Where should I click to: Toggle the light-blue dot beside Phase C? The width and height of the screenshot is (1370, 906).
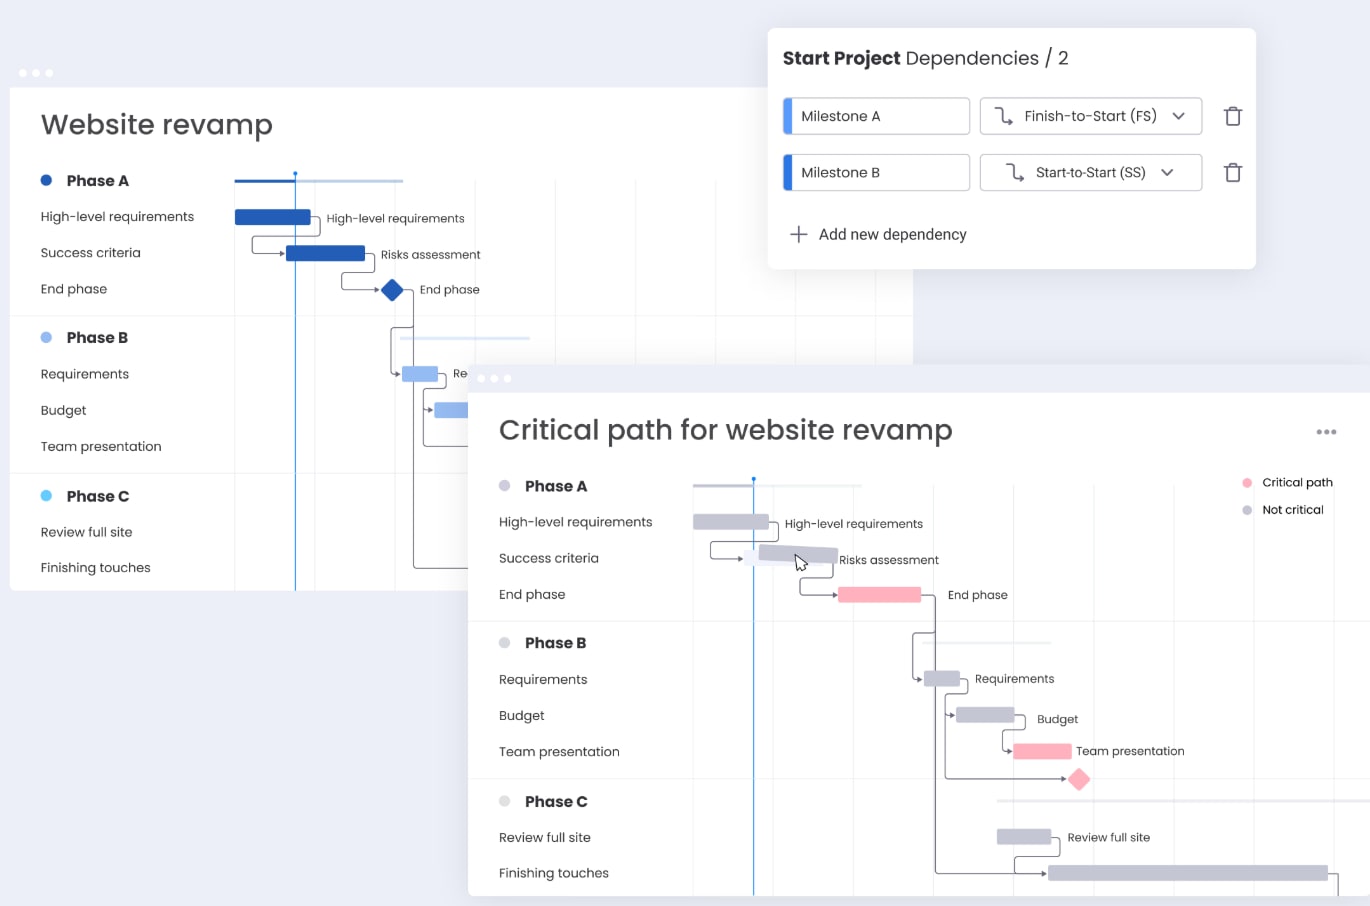pos(44,495)
